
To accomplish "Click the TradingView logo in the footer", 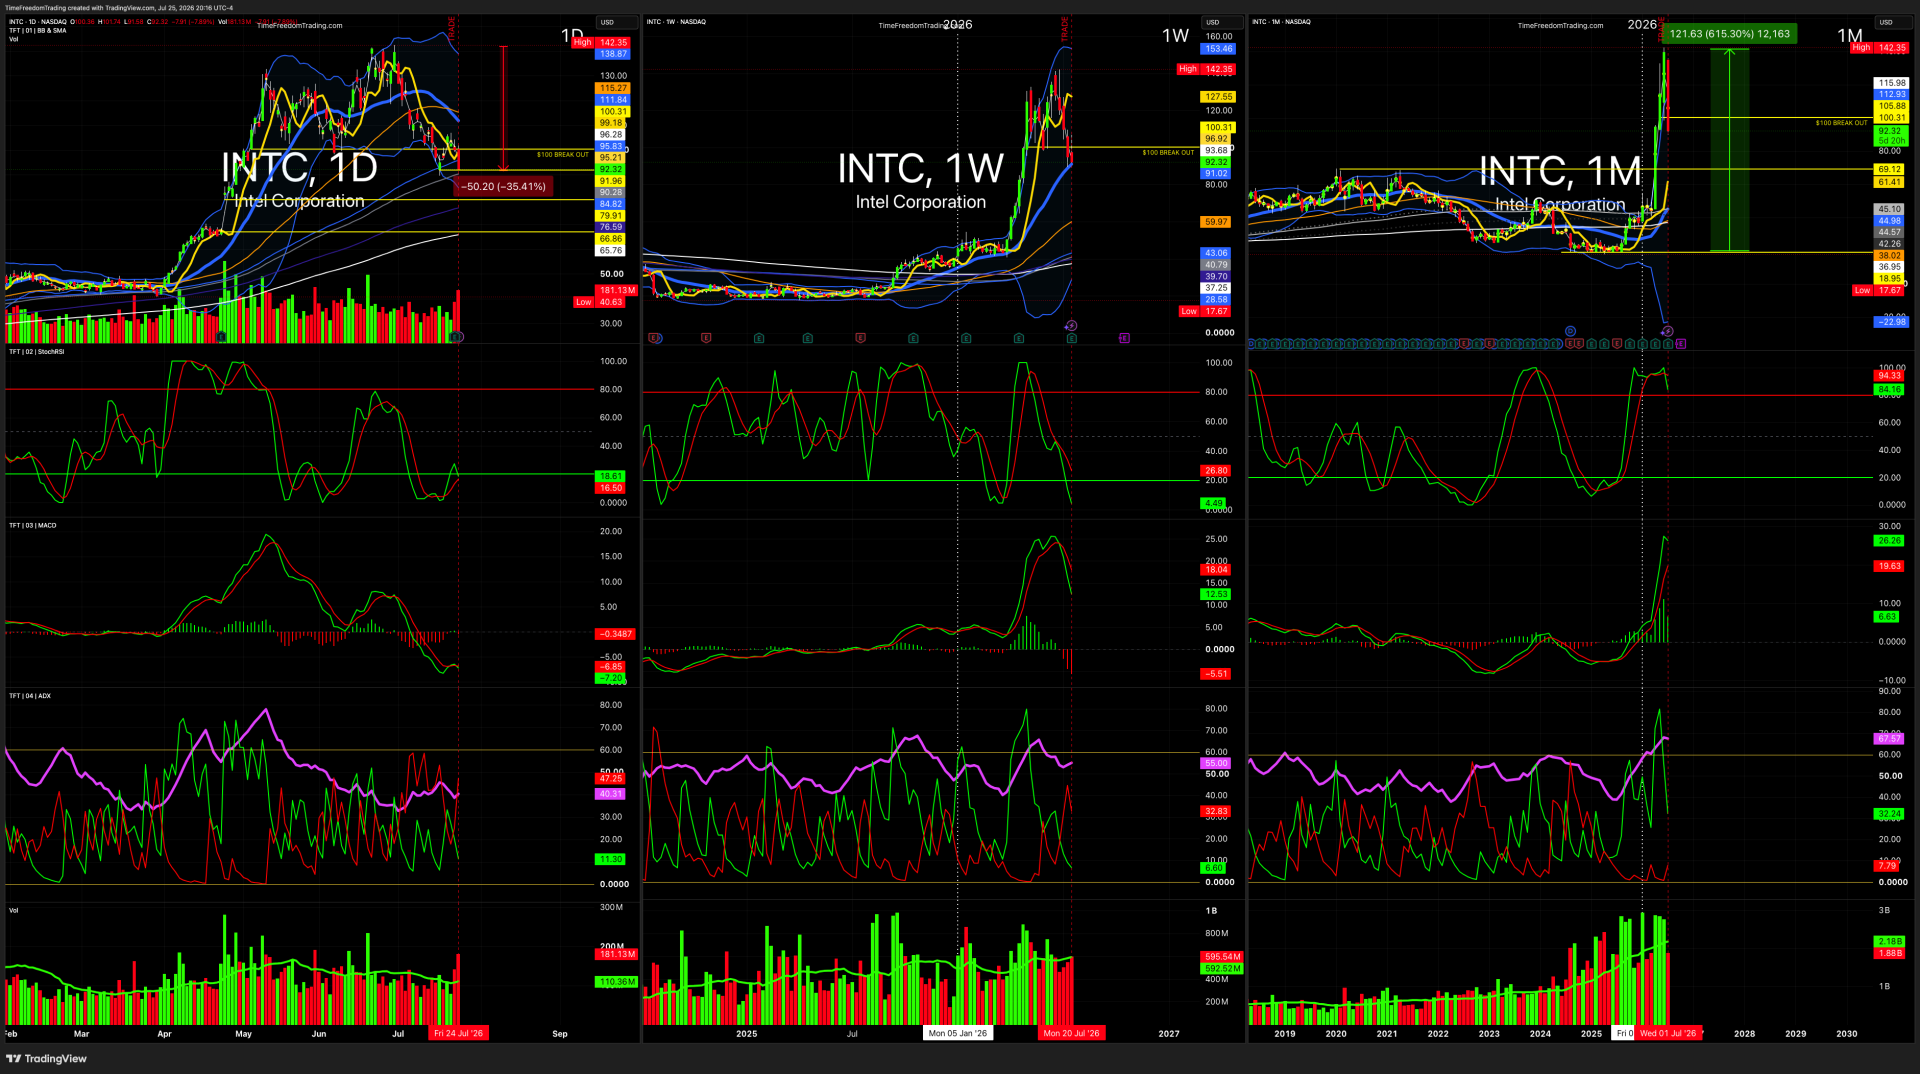I will click(x=47, y=1059).
